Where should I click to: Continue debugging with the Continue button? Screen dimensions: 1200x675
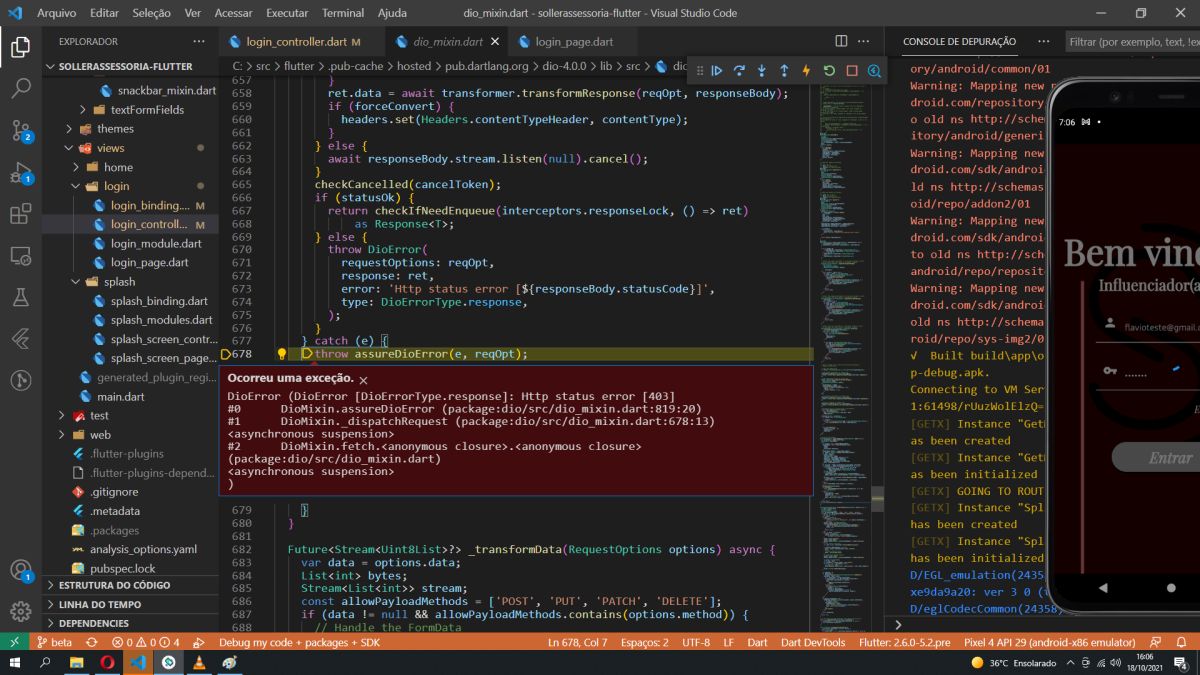pyautogui.click(x=717, y=71)
